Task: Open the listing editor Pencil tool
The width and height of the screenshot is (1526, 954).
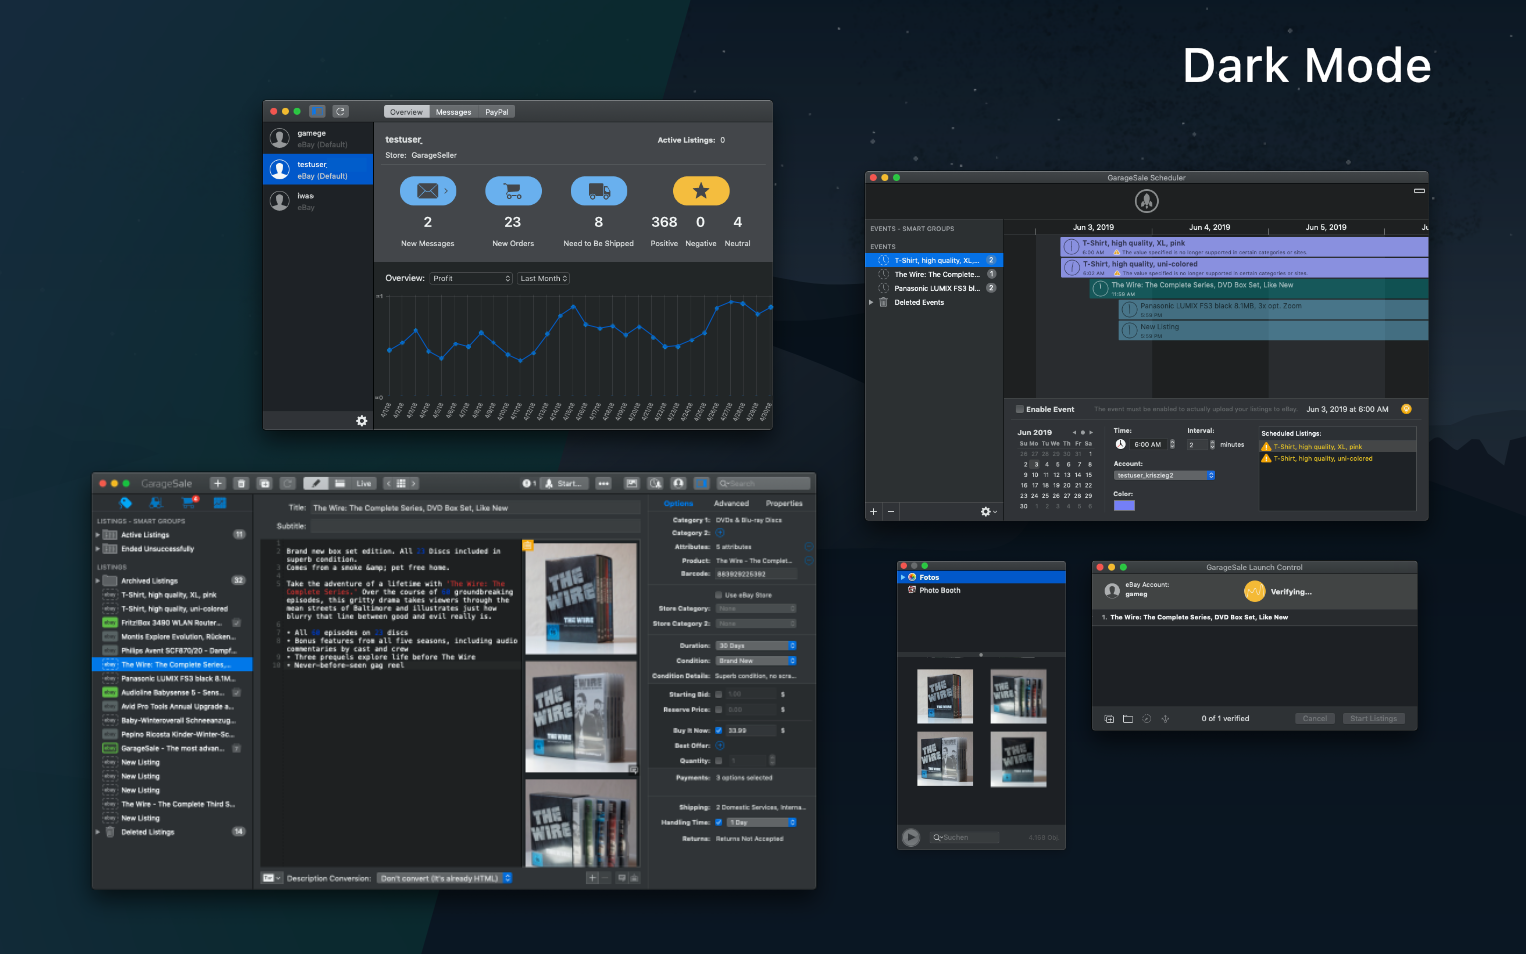Action: pyautogui.click(x=316, y=483)
